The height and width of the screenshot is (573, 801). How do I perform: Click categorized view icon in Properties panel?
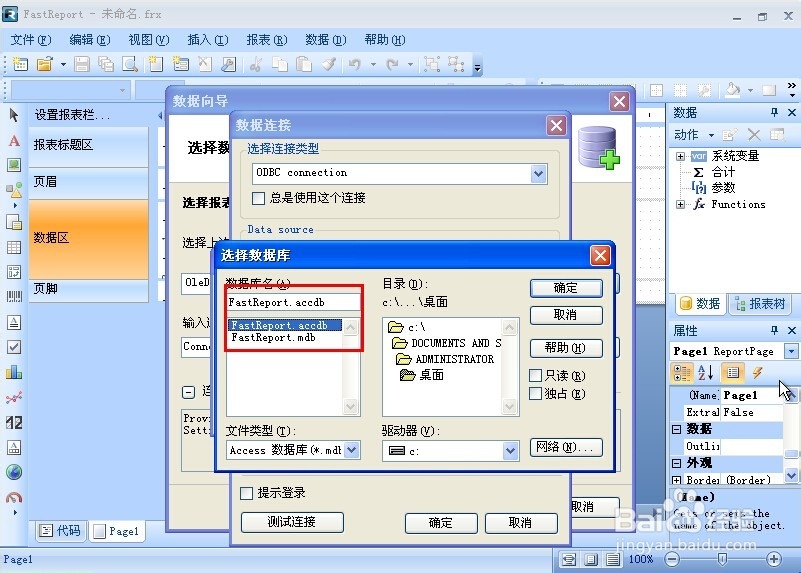(682, 373)
